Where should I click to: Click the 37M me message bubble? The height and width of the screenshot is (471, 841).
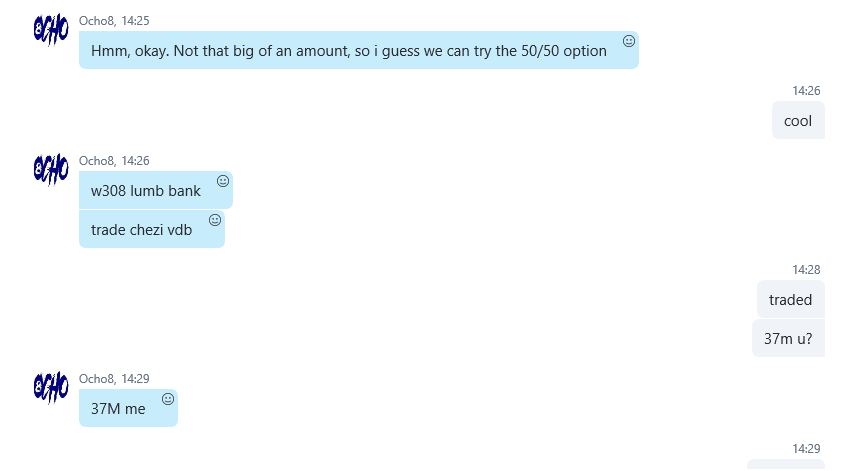pos(128,408)
